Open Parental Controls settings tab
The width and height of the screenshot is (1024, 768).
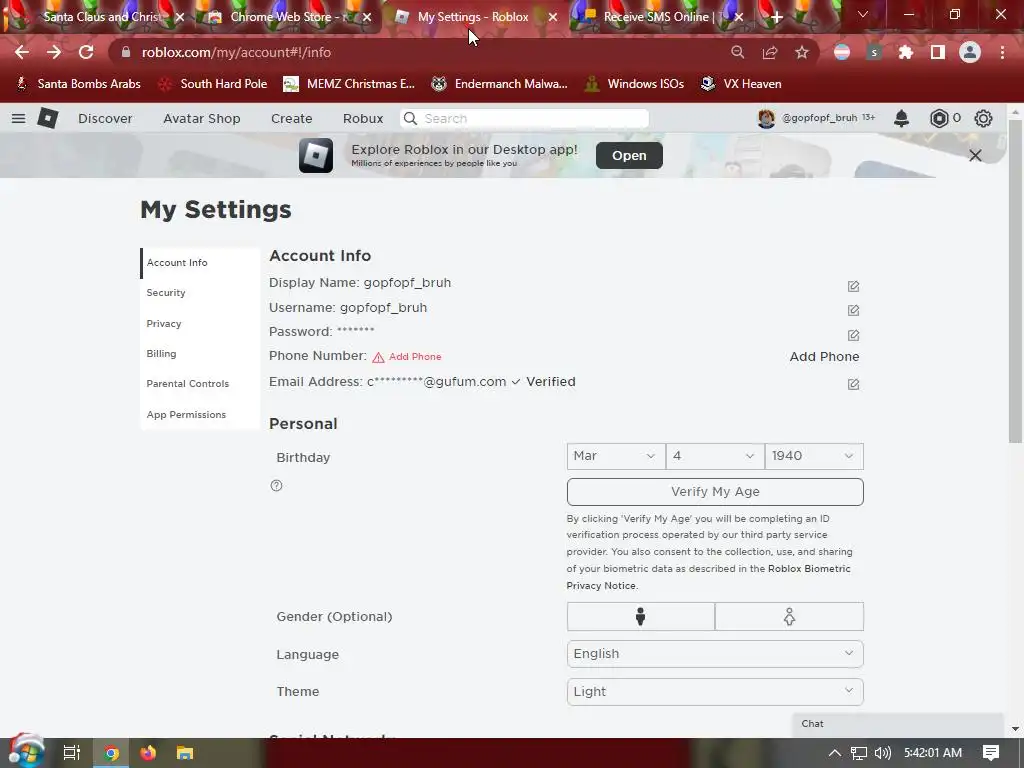[x=200, y=383]
